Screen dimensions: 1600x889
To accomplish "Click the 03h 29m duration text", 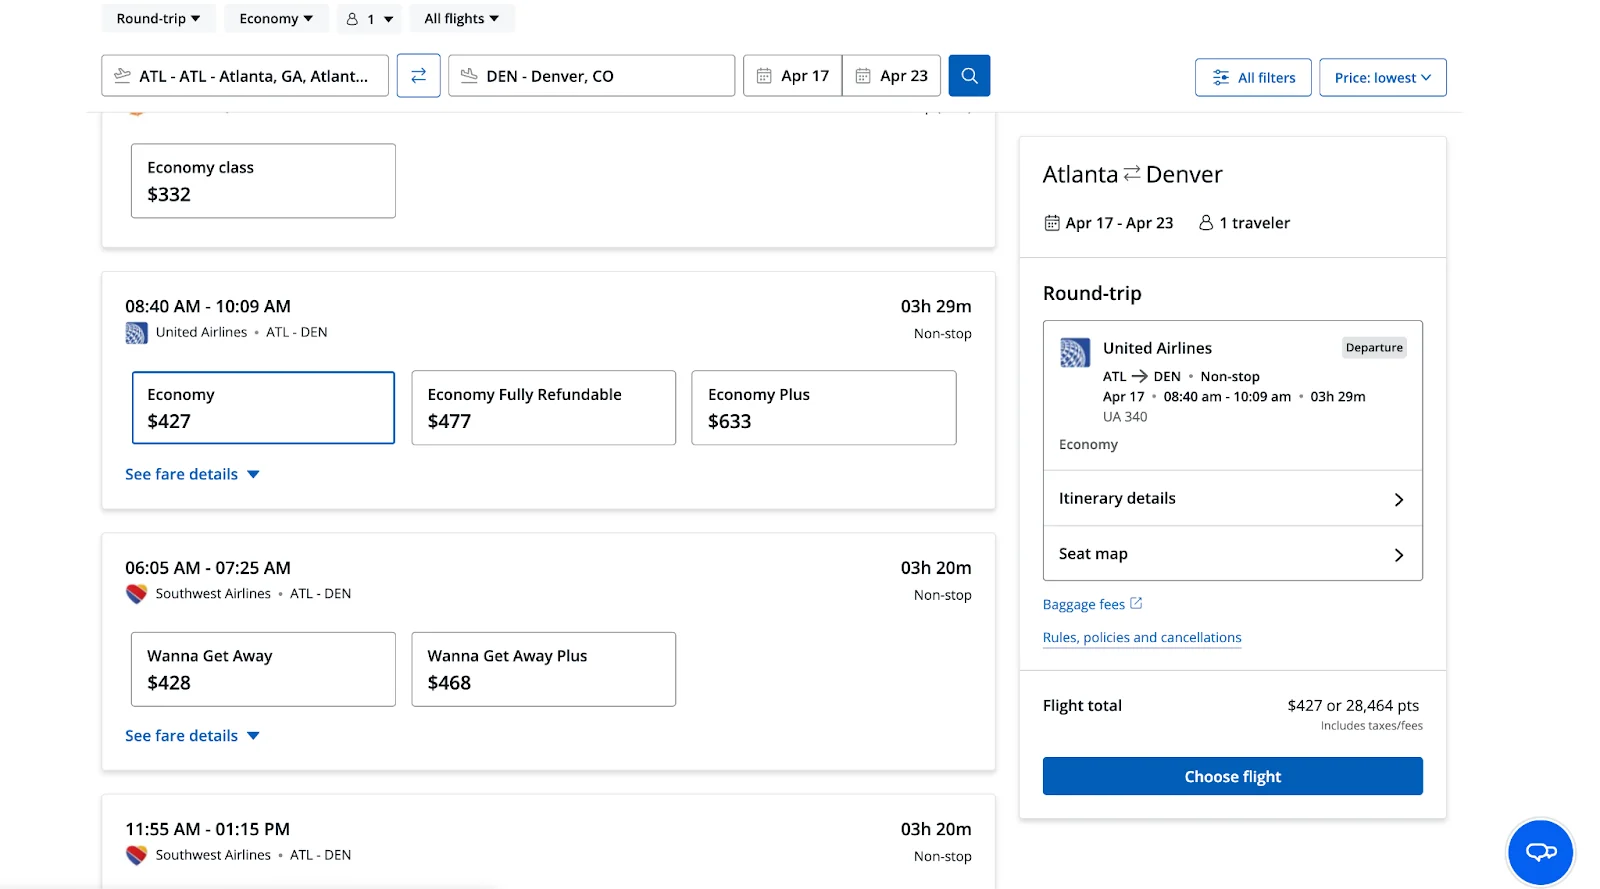I will [936, 306].
